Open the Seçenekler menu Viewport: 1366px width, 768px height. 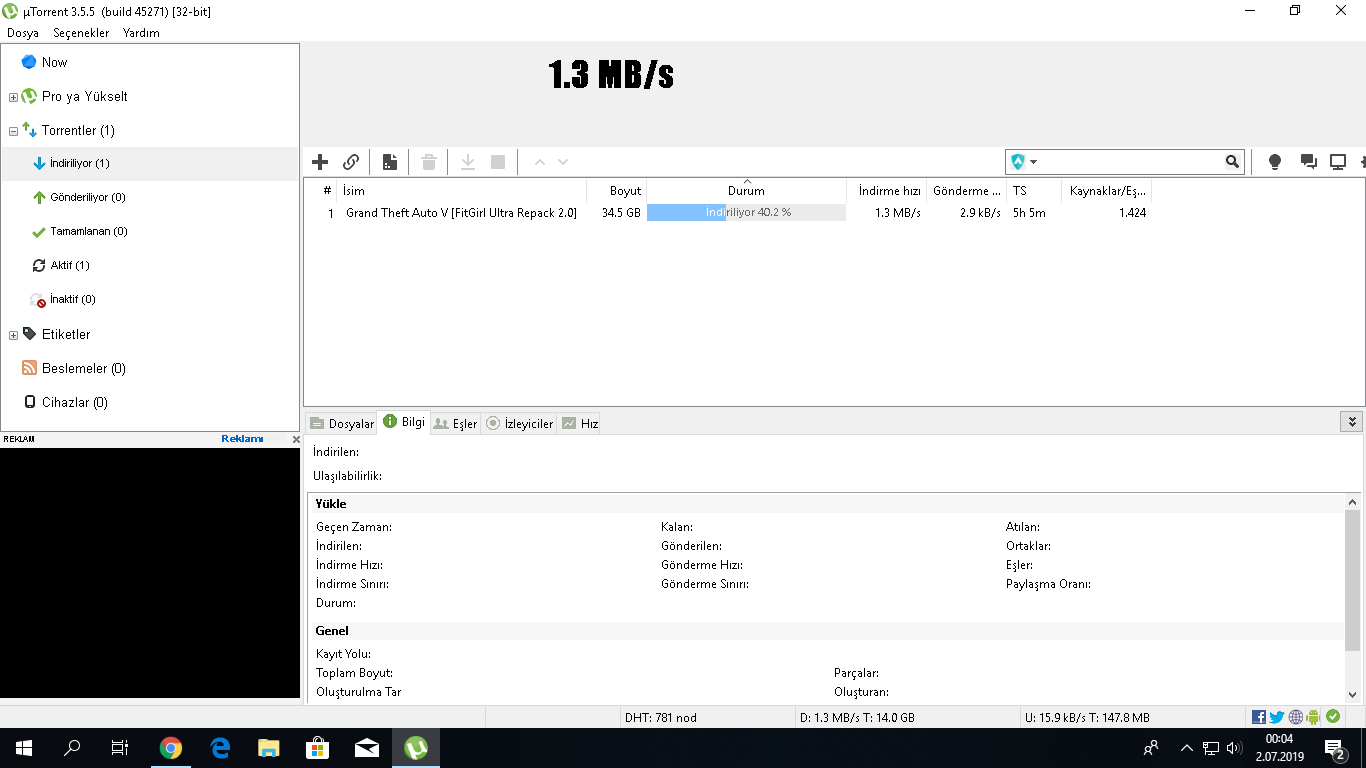tap(81, 33)
